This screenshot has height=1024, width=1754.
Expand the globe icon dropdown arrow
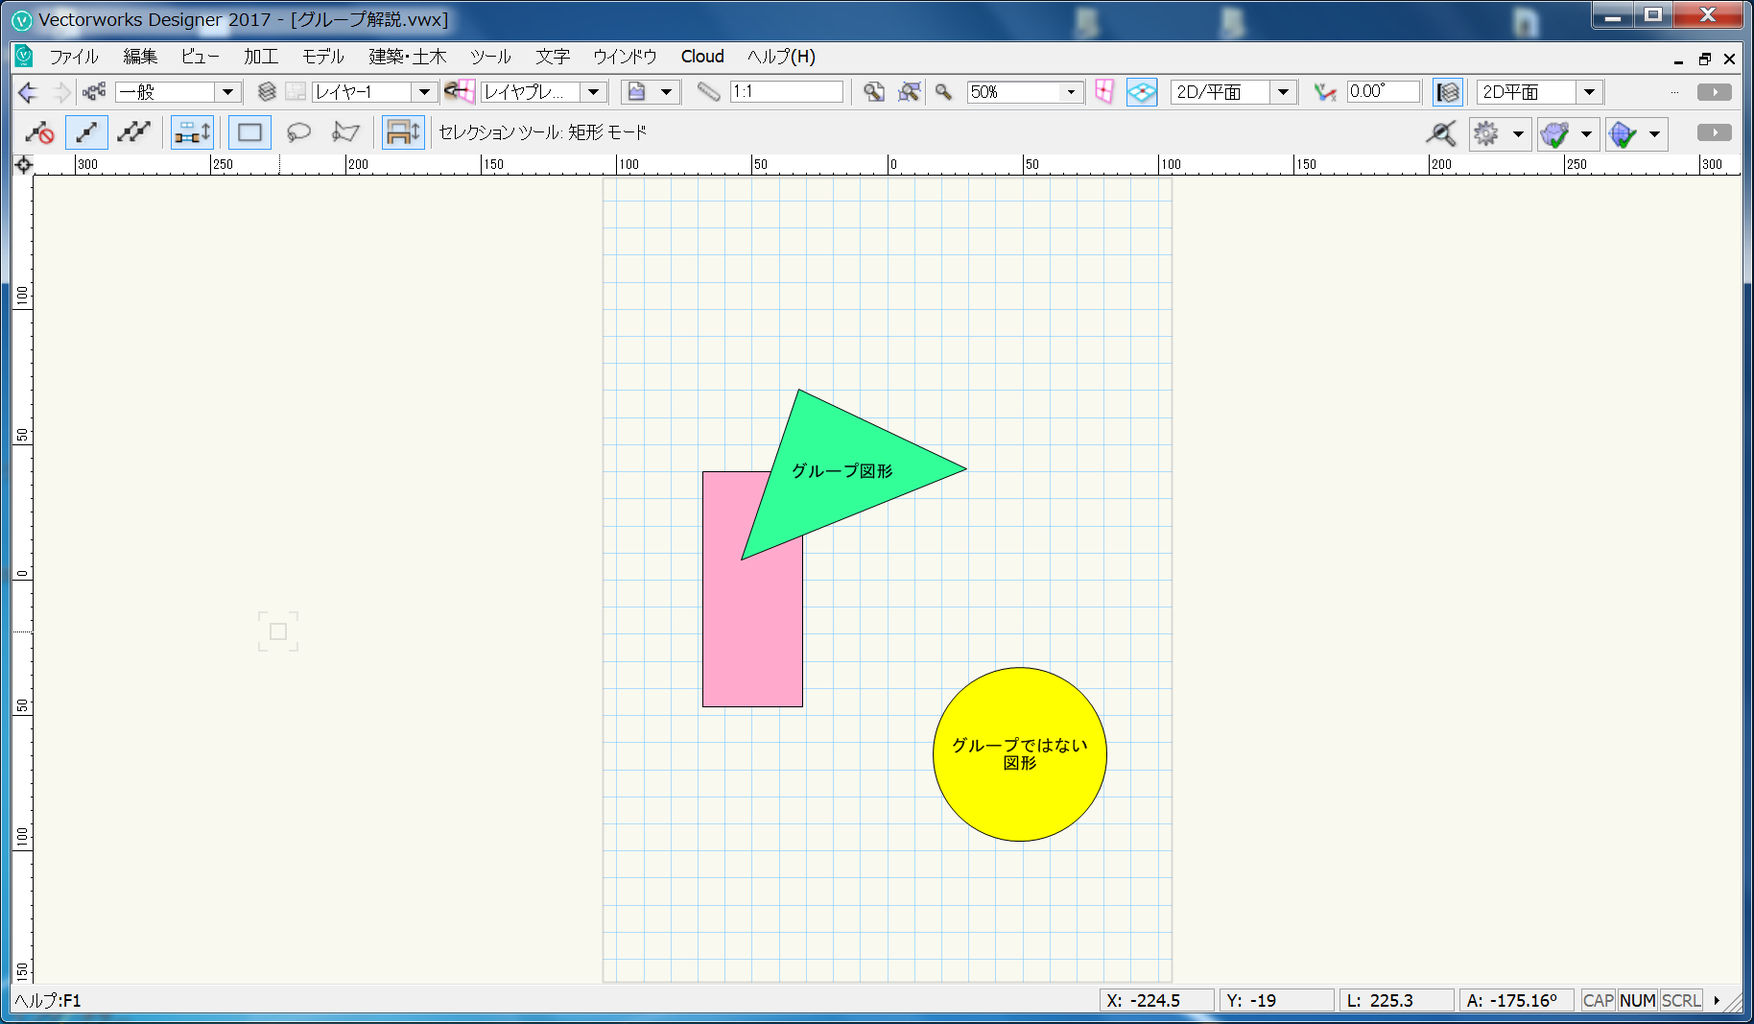pos(1653,133)
